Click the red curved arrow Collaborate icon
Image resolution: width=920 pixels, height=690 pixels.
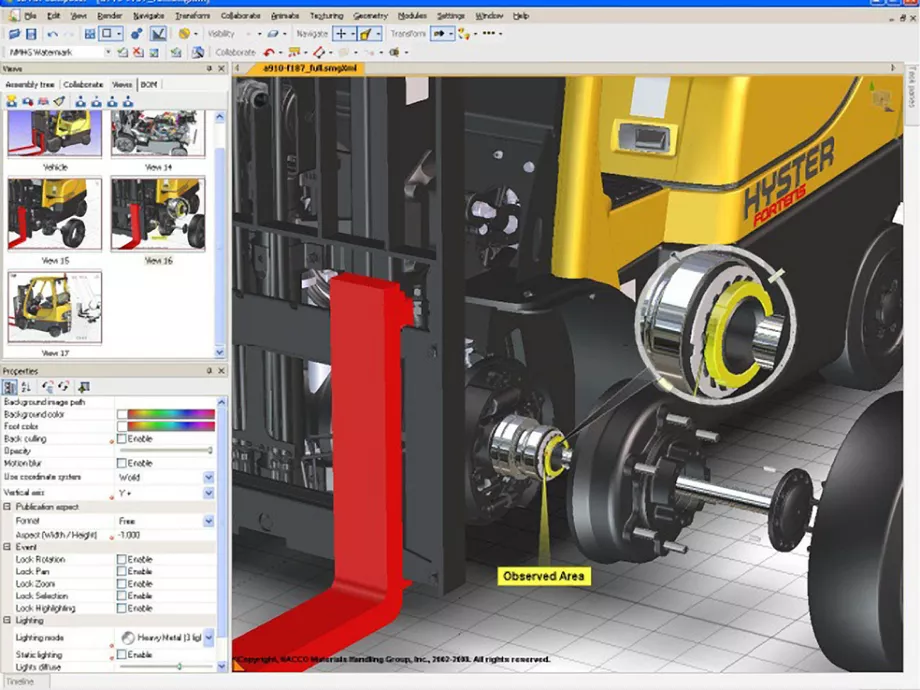[x=269, y=52]
